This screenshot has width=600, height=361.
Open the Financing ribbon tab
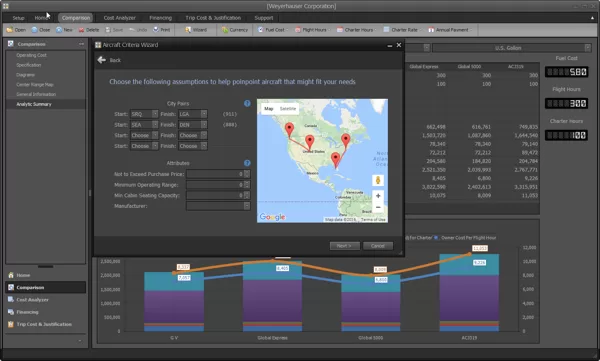(160, 18)
